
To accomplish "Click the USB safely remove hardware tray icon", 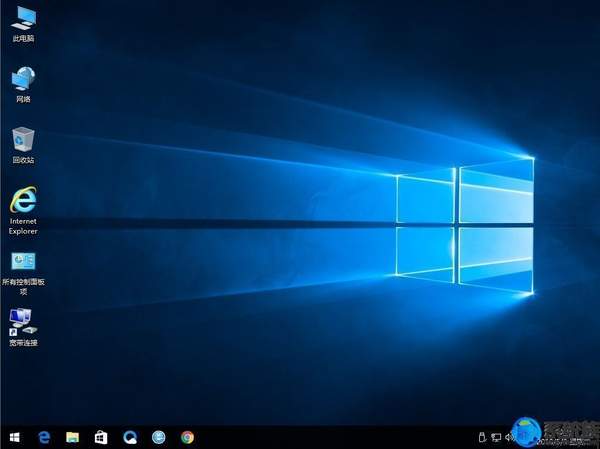I will 482,437.
